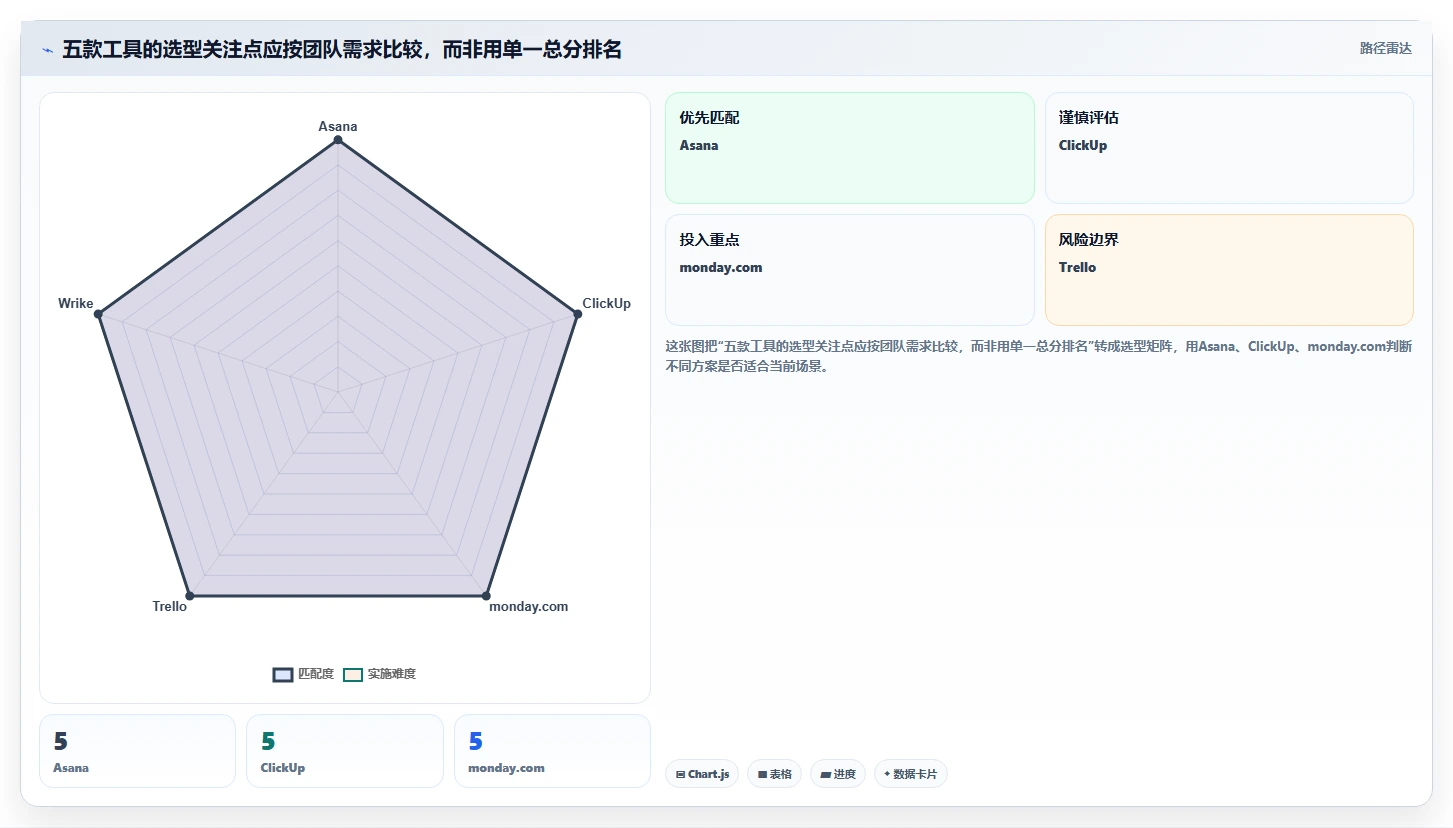Open the 谨慎评估 ClickUp card

click(x=1229, y=148)
